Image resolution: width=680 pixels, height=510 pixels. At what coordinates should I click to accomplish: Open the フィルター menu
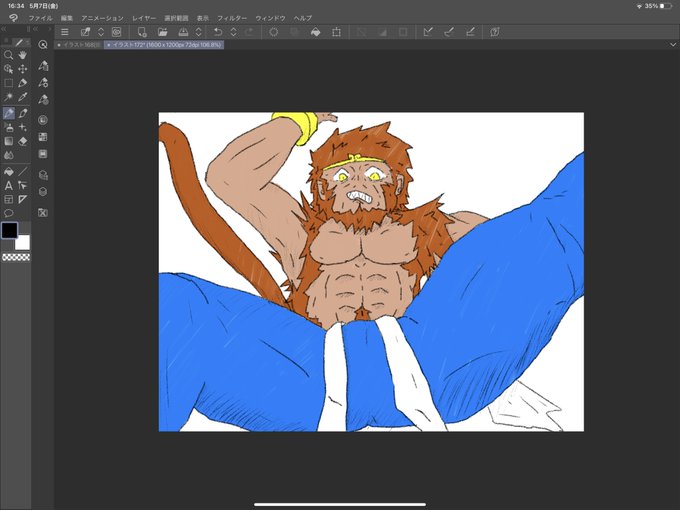pyautogui.click(x=232, y=18)
